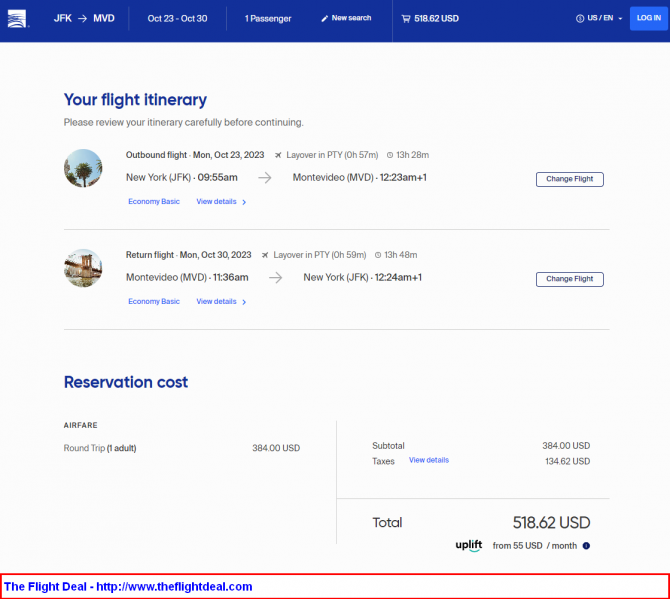Click the return flight bridge image
Screen dimensions: 670x599
83,268
